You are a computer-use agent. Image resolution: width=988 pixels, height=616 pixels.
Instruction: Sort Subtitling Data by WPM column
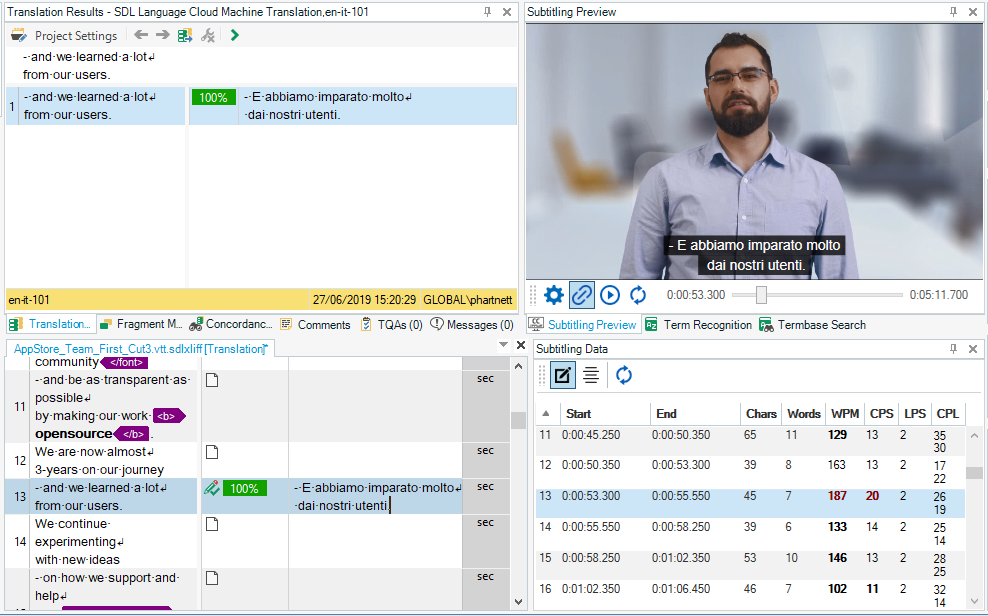845,414
